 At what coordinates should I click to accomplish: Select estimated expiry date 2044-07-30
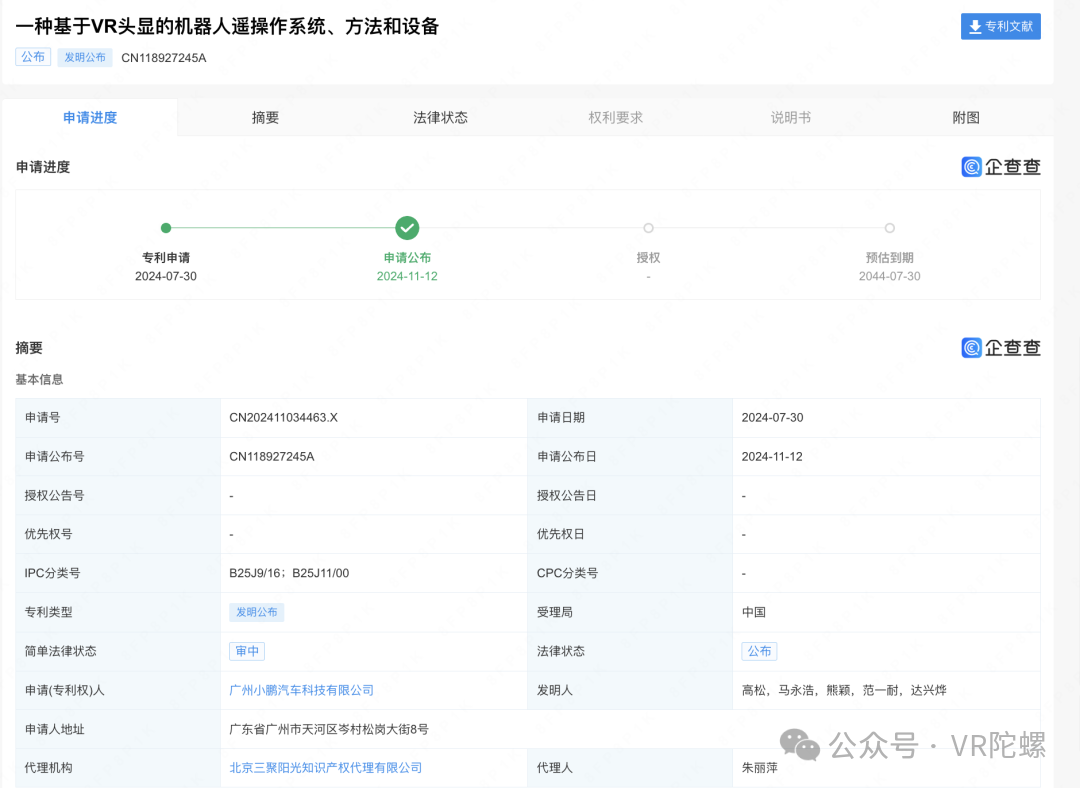[x=890, y=276]
